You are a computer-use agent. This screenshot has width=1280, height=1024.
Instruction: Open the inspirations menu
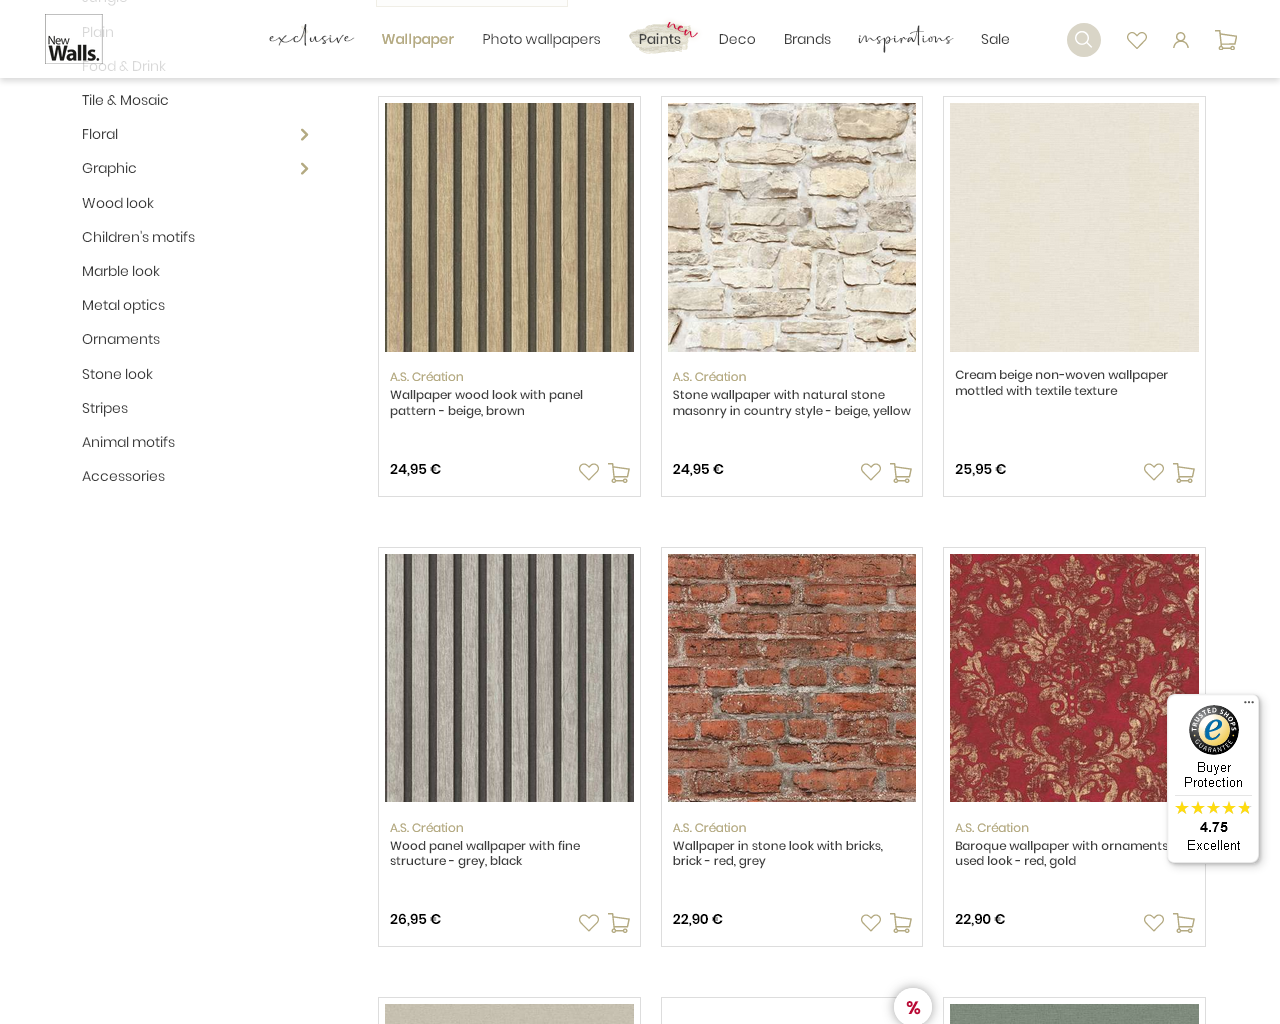tap(905, 39)
